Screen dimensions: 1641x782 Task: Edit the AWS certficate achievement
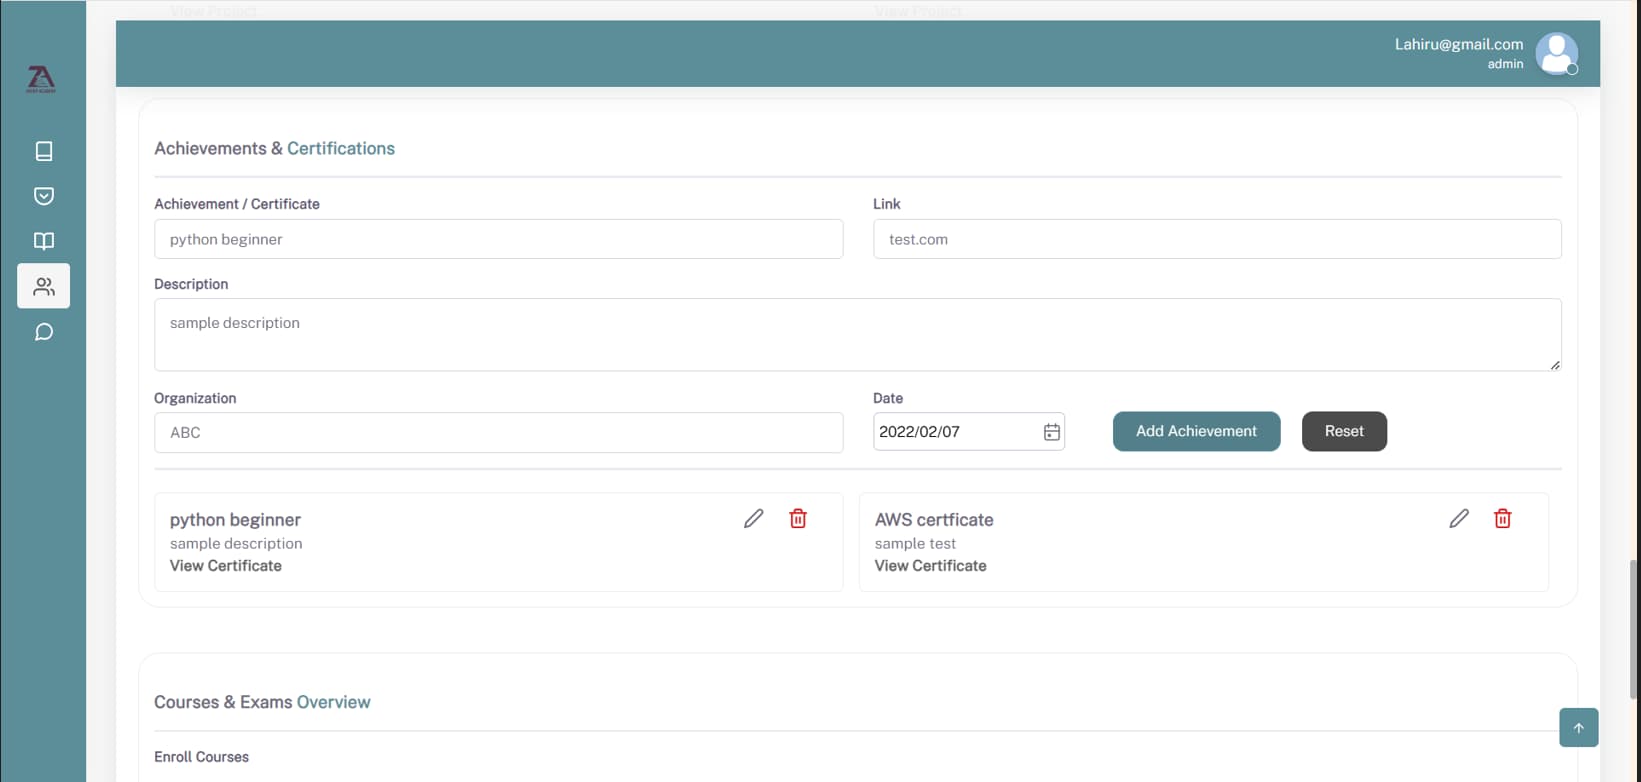(1459, 518)
